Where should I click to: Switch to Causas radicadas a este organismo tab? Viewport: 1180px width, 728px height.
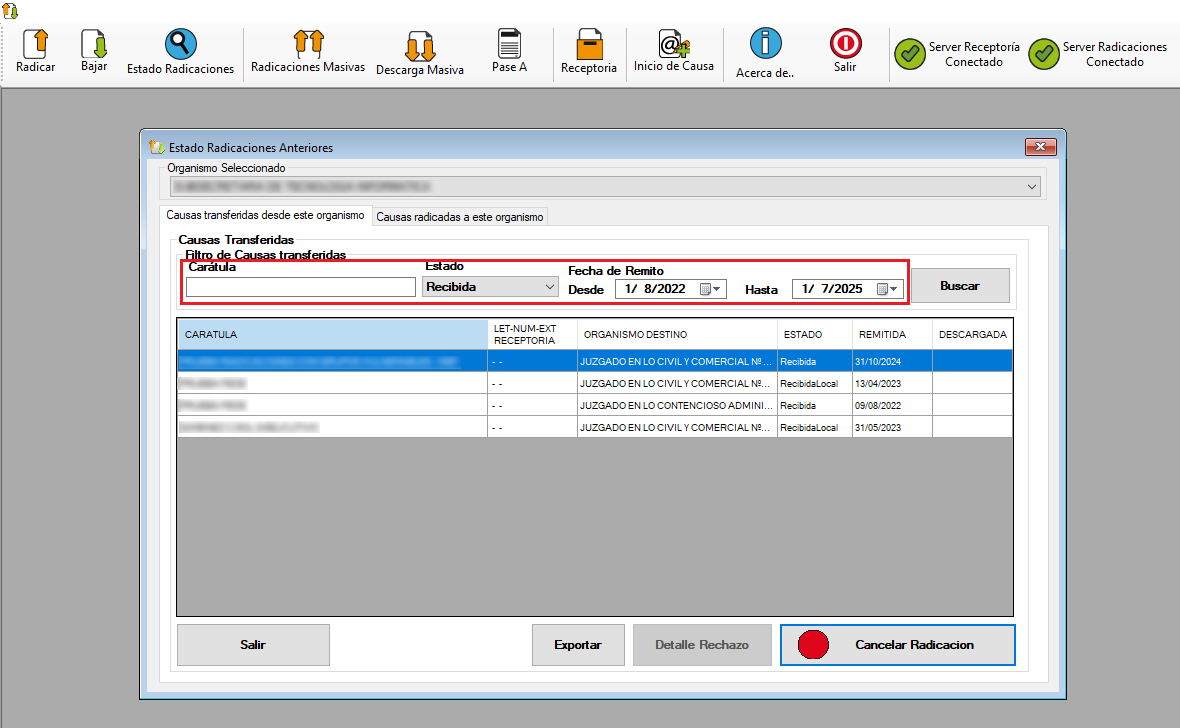pos(460,217)
